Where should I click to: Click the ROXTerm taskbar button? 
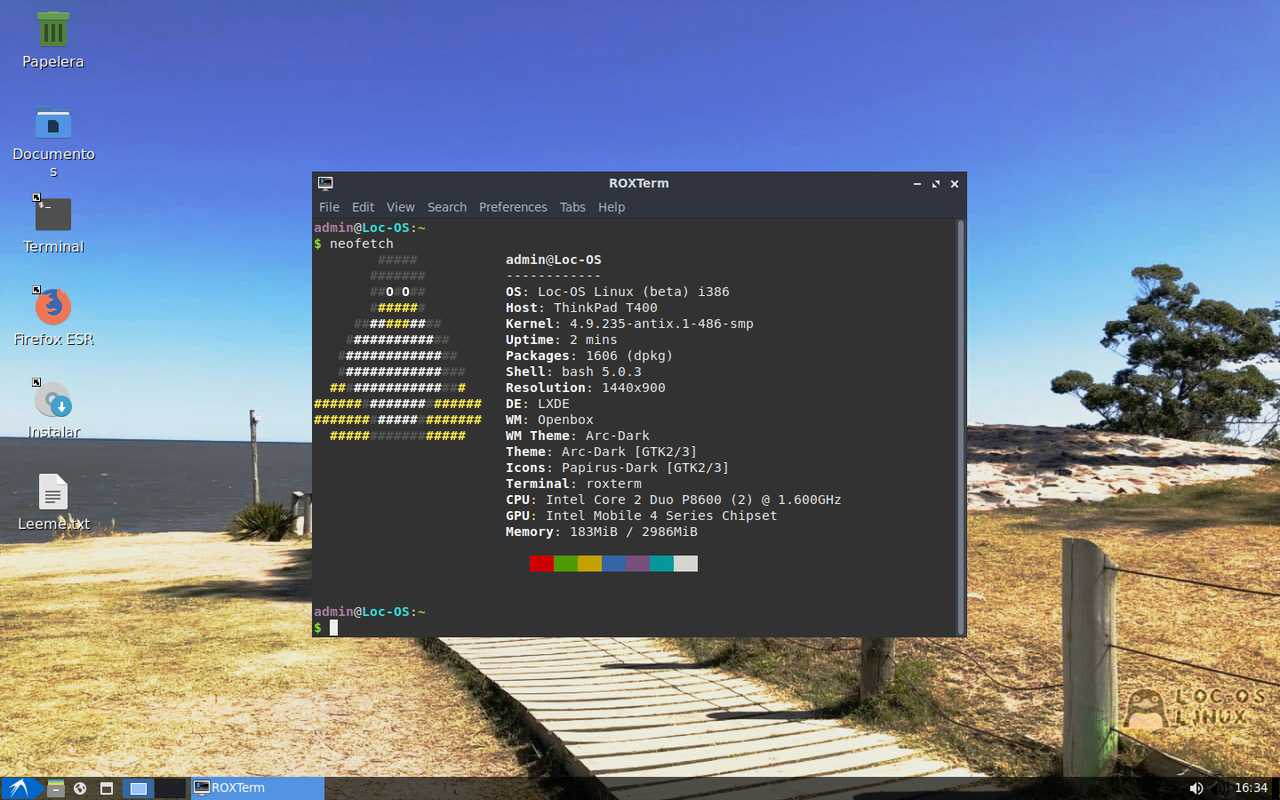click(x=257, y=788)
